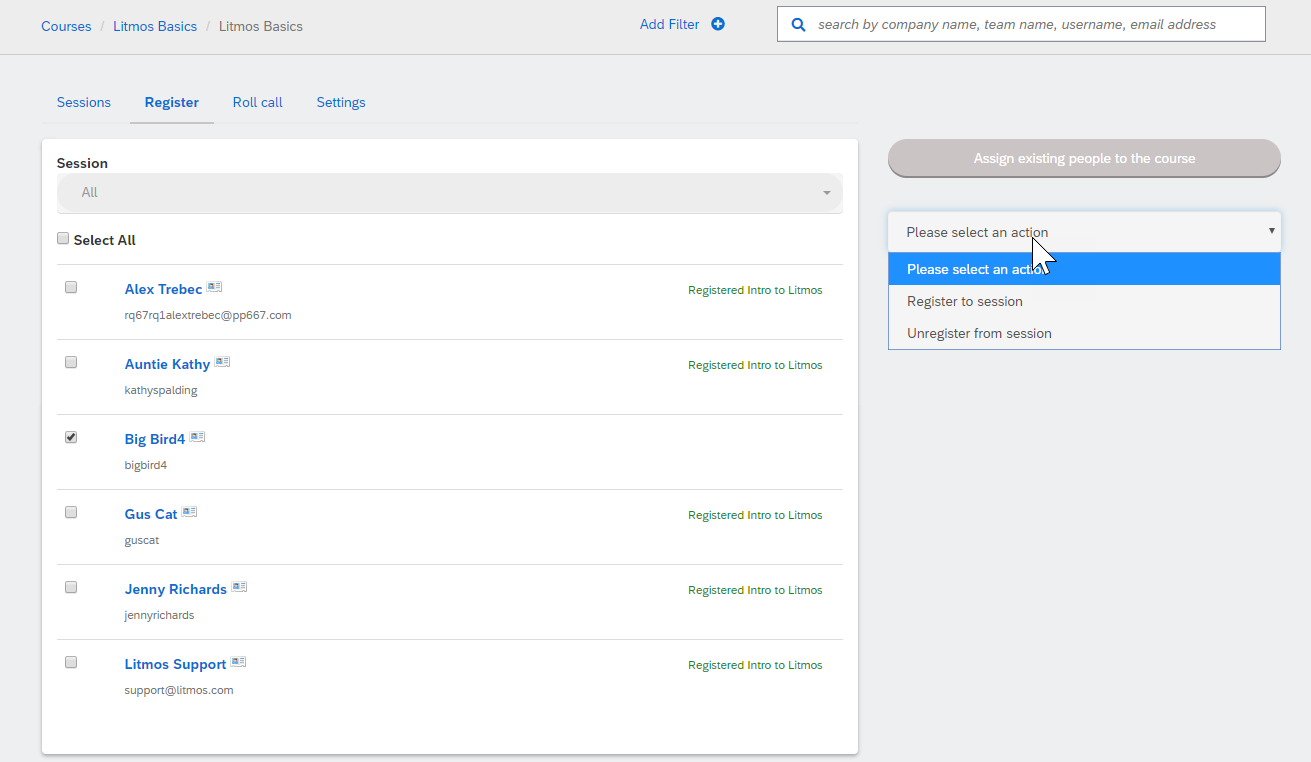
Task: Click email rq67rq1alextrebec@pp667.com
Action: click(x=208, y=315)
